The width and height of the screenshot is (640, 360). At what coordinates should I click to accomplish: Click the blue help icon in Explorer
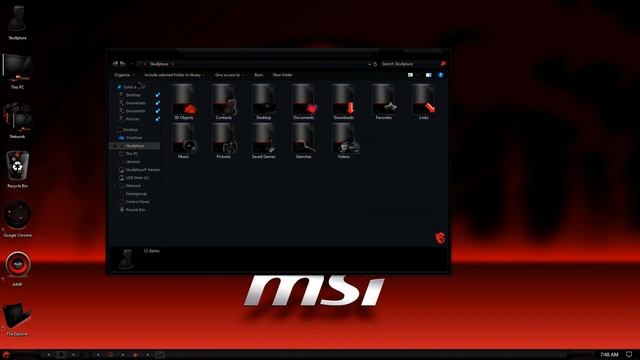tap(440, 75)
